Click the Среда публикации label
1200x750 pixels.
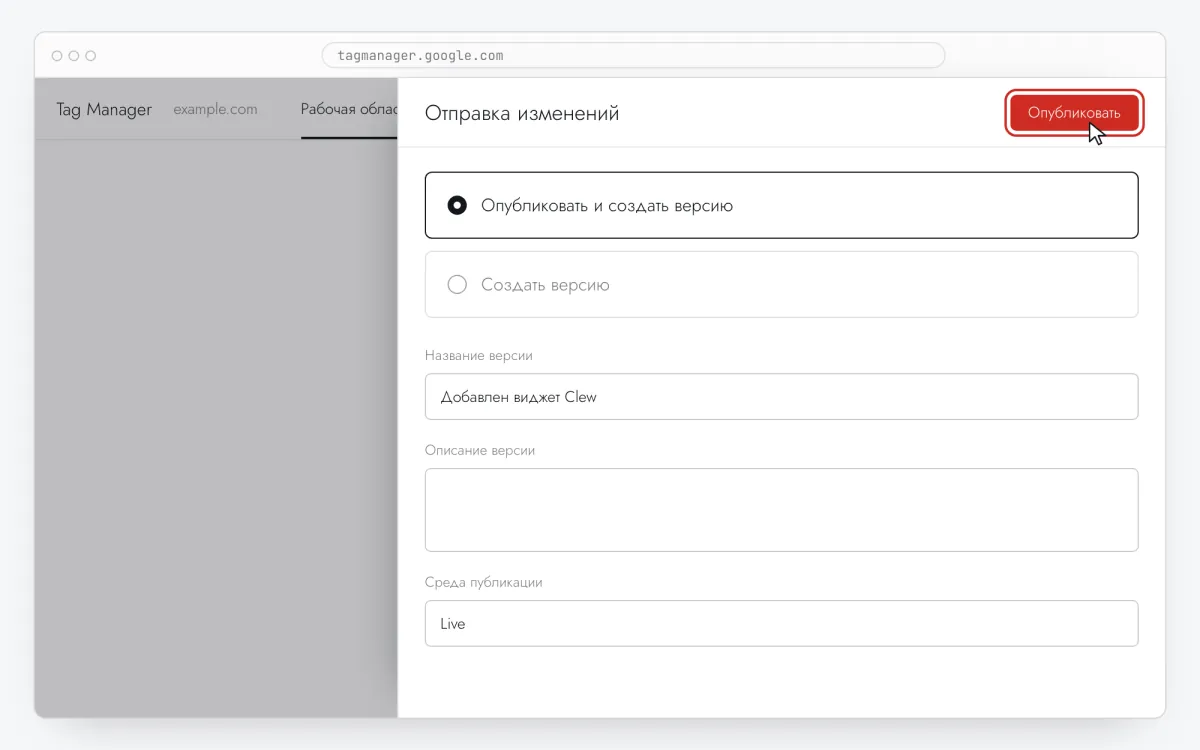click(484, 582)
